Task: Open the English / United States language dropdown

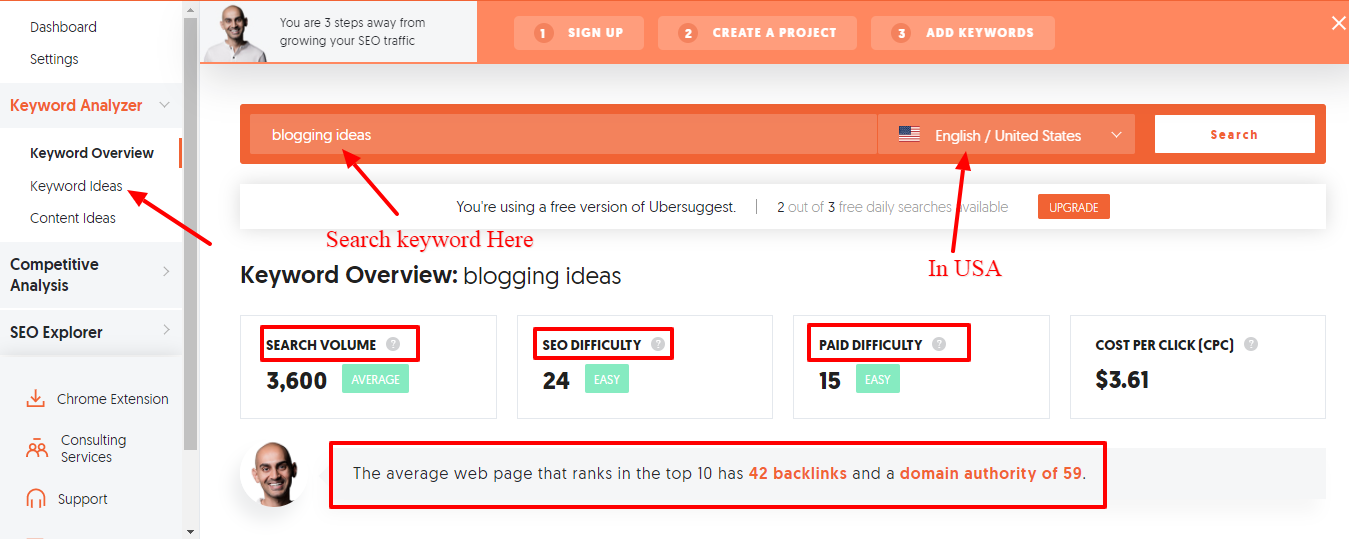Action: (1006, 134)
